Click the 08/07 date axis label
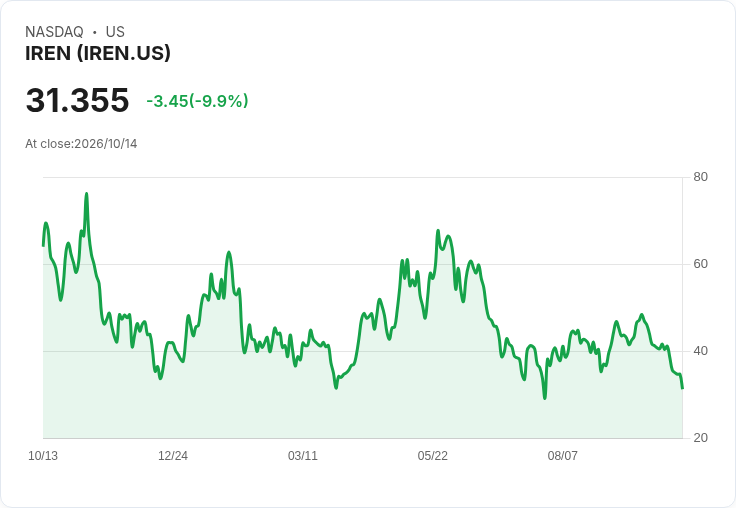The image size is (736, 508). tap(562, 456)
